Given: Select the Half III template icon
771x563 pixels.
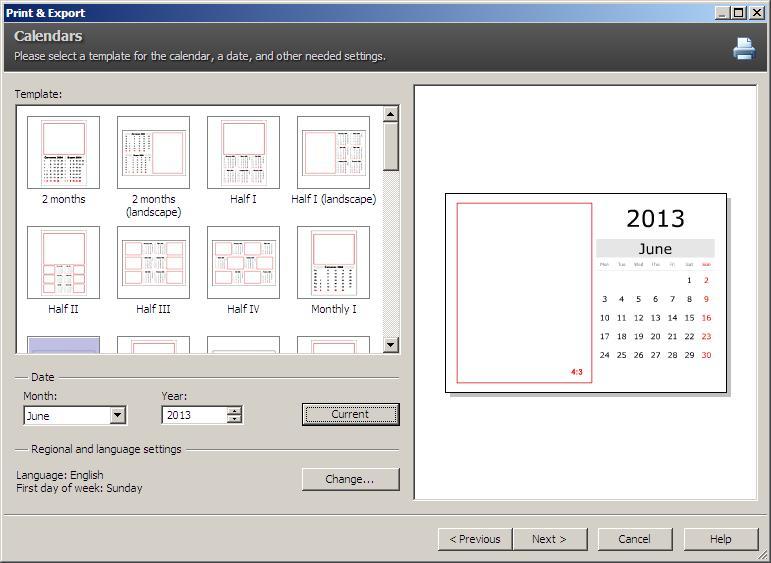Looking at the screenshot, I should [153, 262].
